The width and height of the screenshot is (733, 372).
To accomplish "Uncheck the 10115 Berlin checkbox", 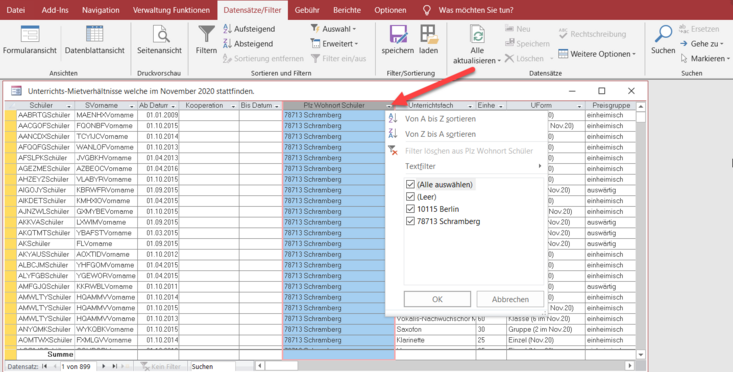I will [x=410, y=209].
